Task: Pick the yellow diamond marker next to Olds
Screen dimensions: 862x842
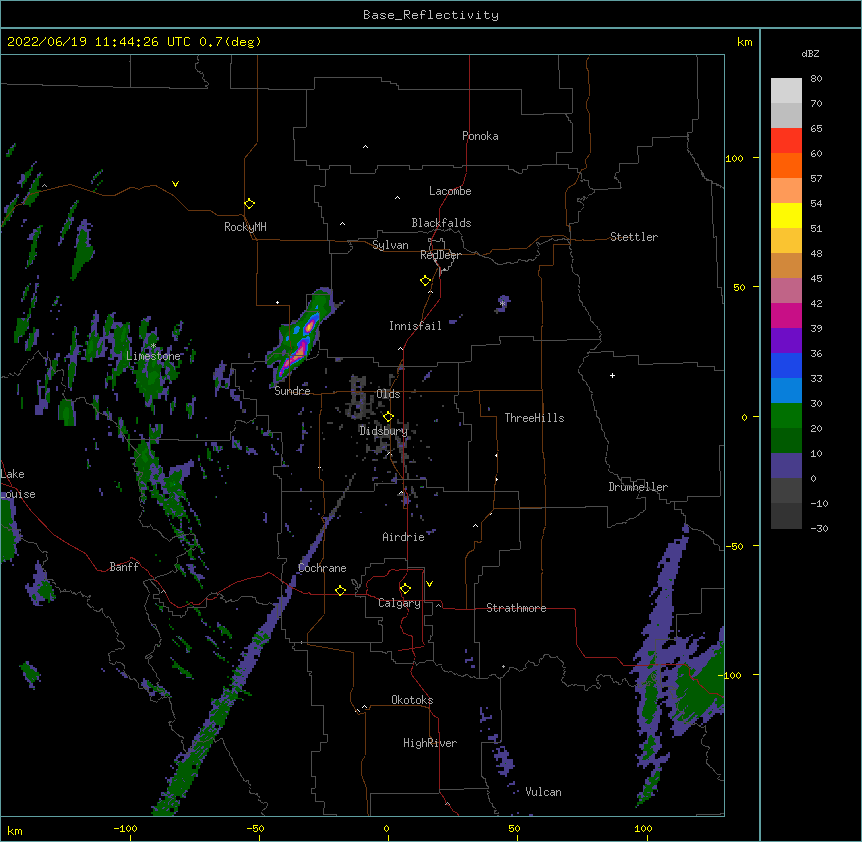Action: 388,416
